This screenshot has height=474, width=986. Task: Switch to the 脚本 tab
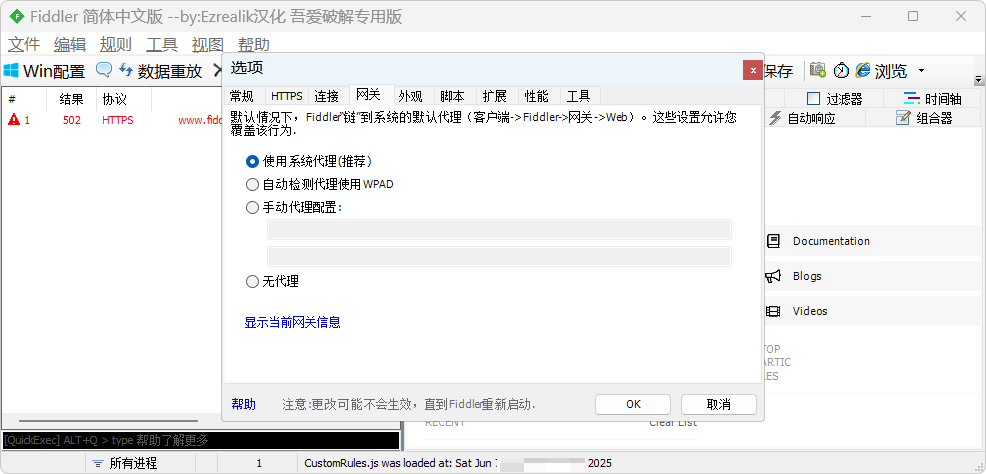[x=453, y=96]
